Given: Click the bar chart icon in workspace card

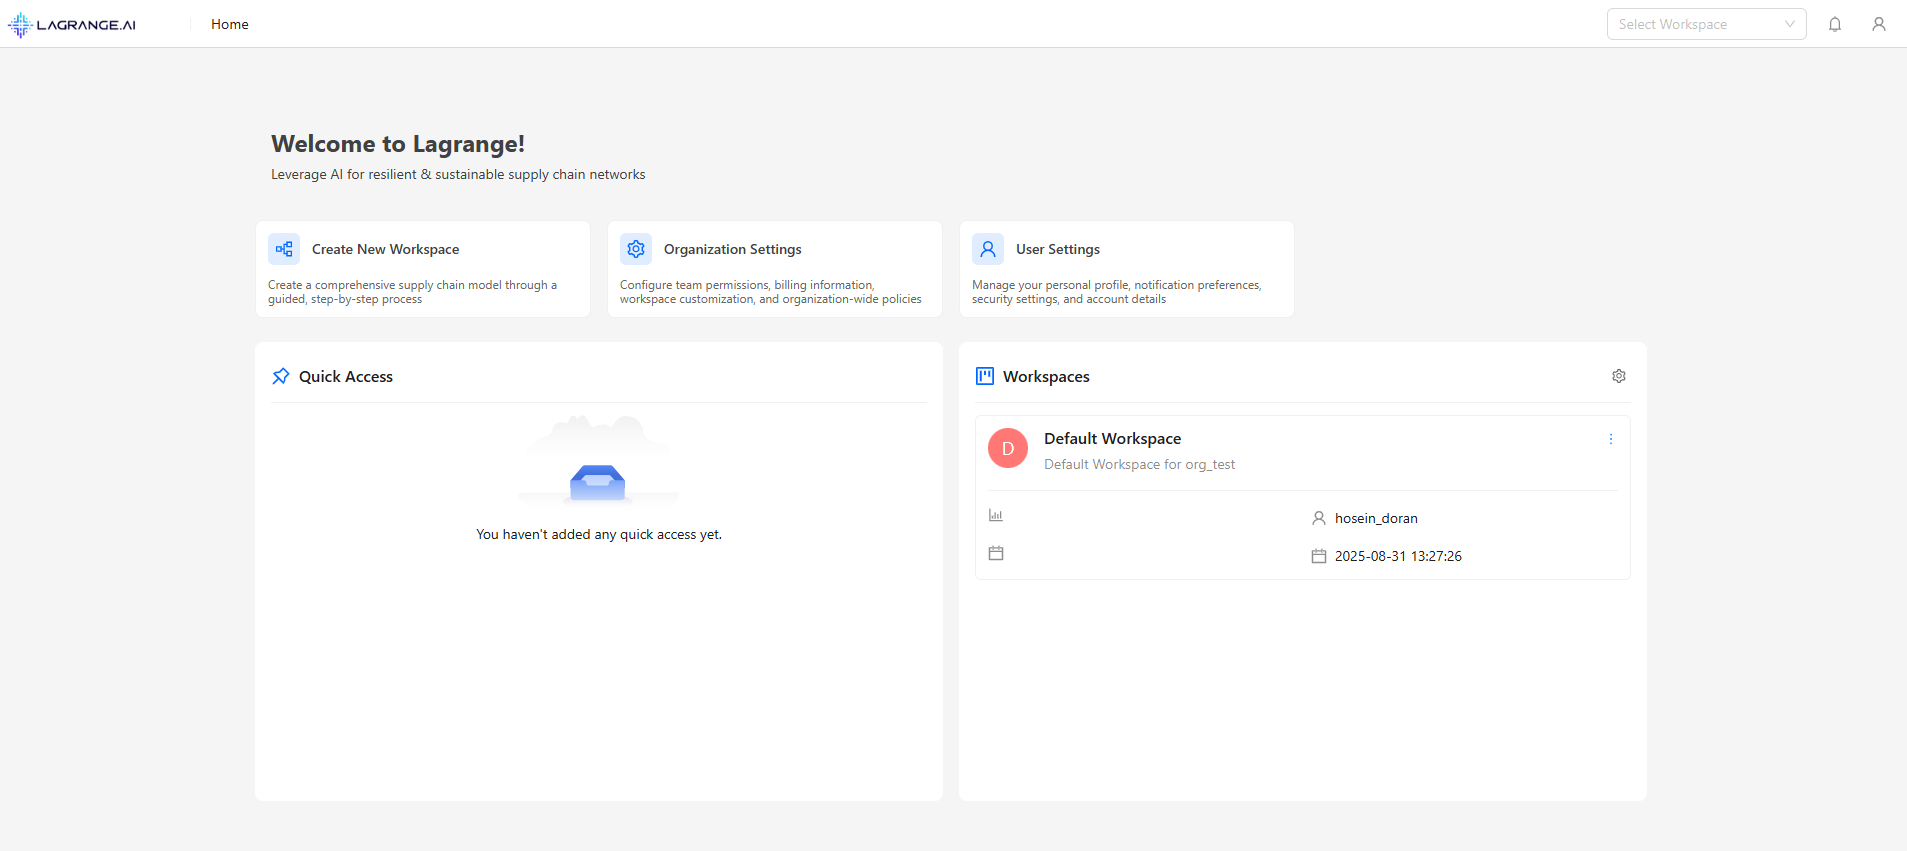Looking at the screenshot, I should tap(996, 515).
